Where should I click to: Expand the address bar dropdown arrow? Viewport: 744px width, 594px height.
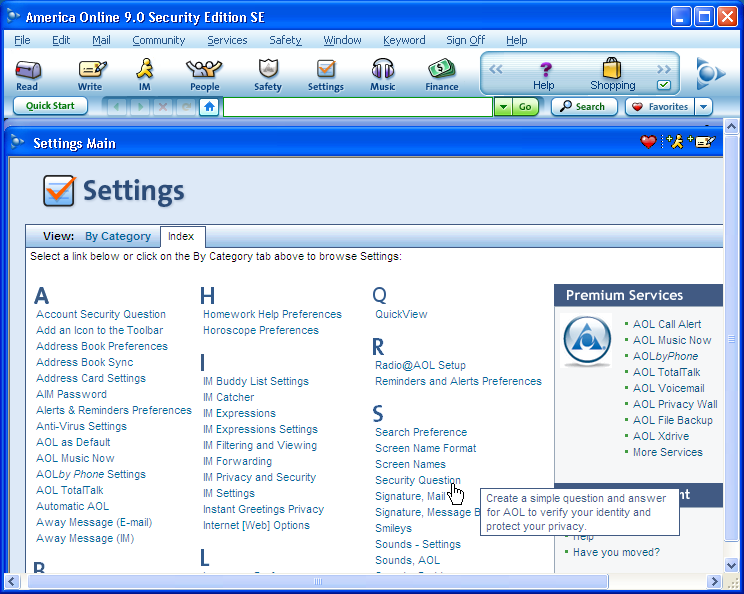click(503, 107)
